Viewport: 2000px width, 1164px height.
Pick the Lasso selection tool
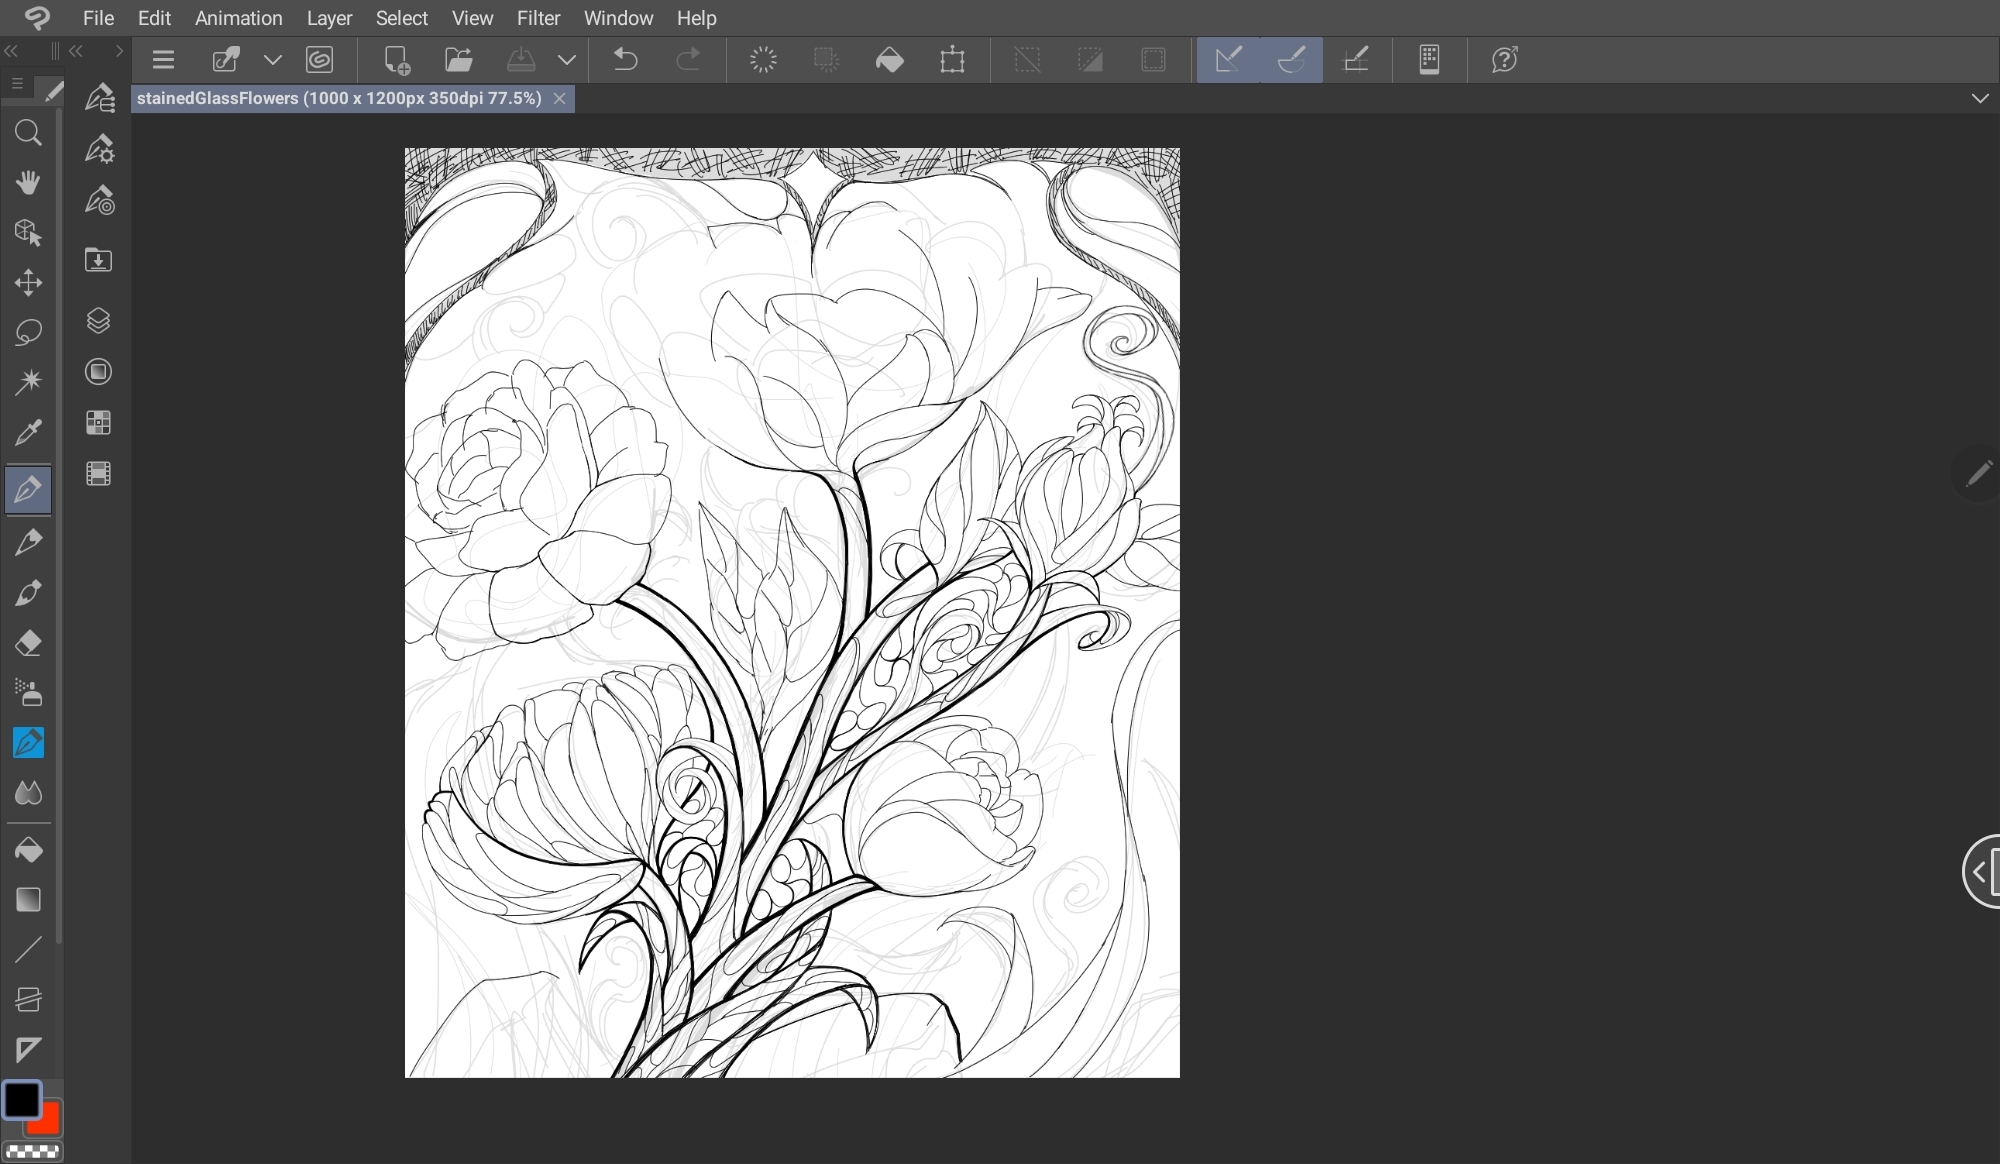pyautogui.click(x=28, y=333)
